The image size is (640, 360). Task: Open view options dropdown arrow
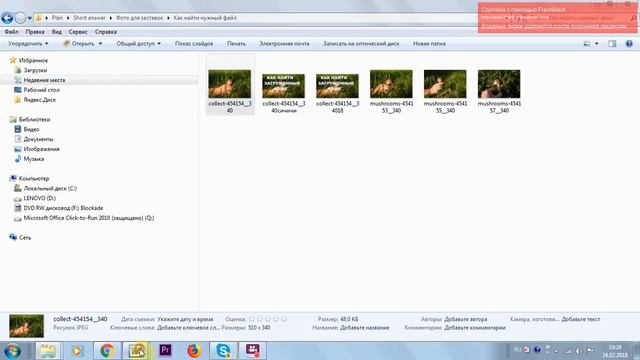pyautogui.click(x=596, y=43)
